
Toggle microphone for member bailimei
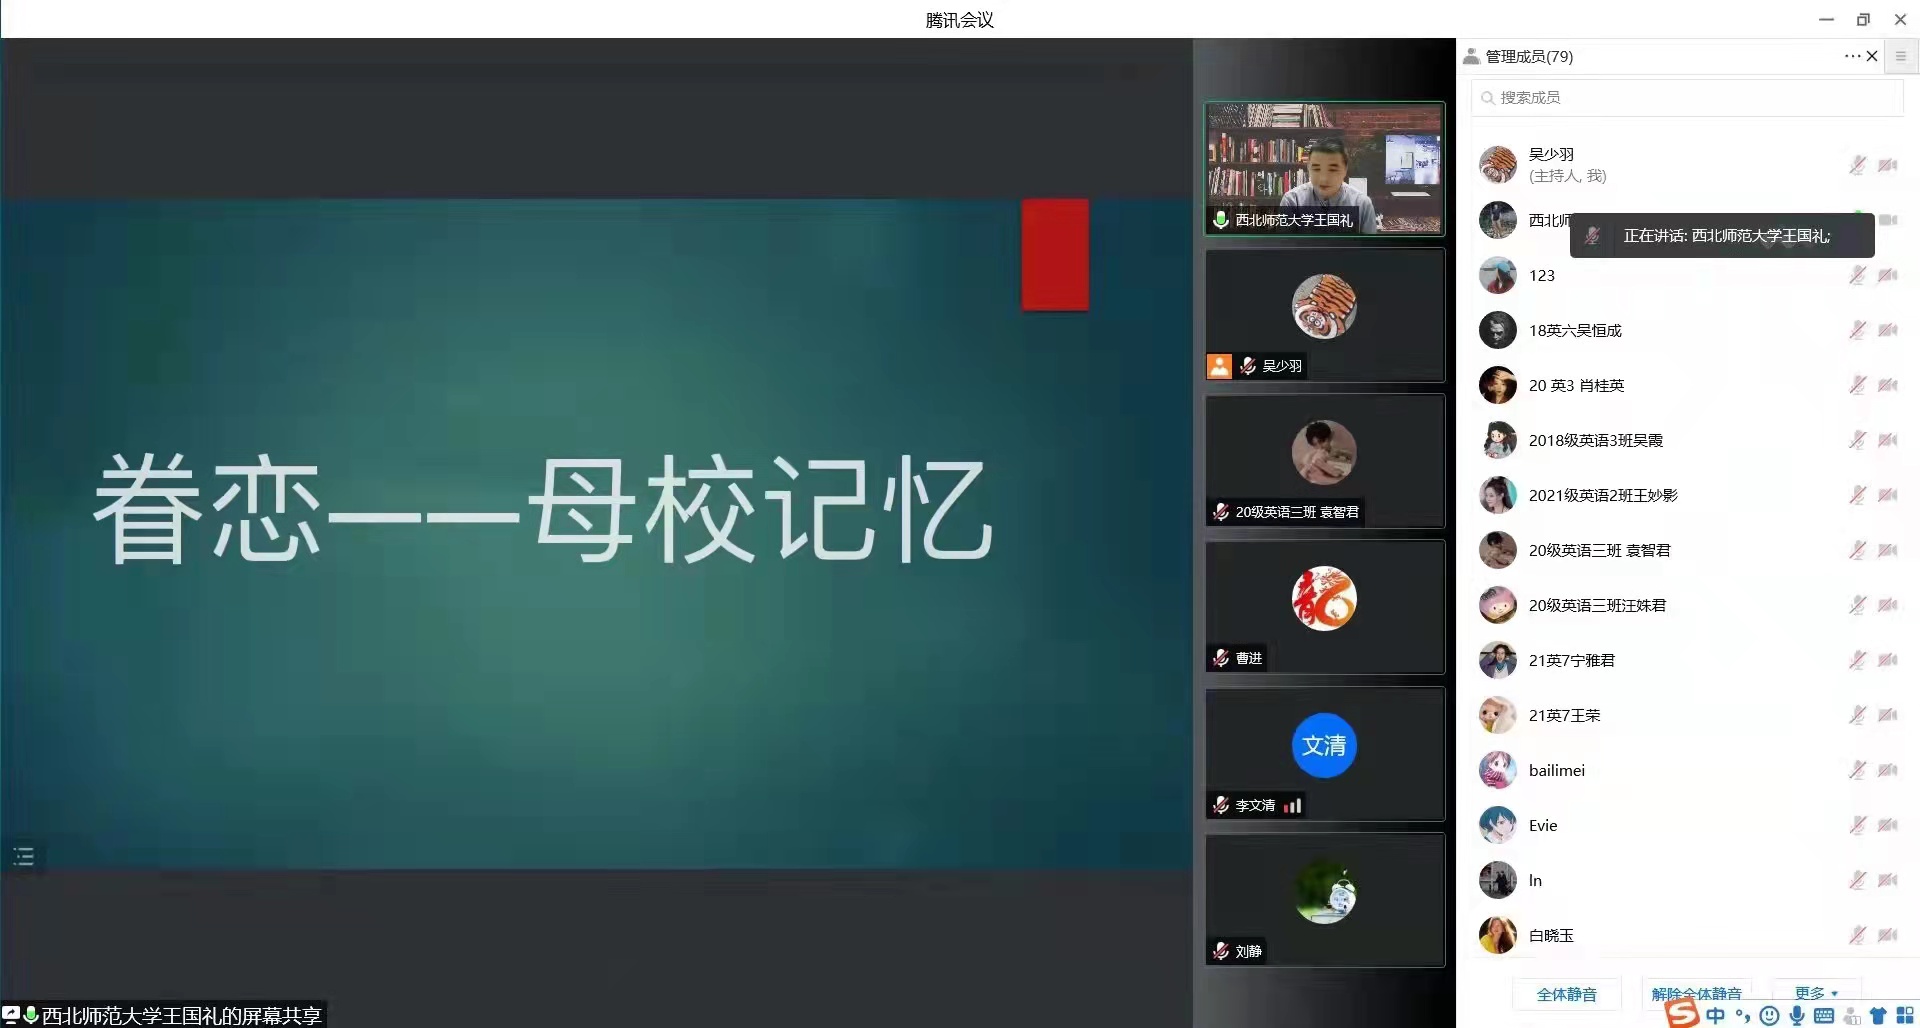coord(1857,770)
